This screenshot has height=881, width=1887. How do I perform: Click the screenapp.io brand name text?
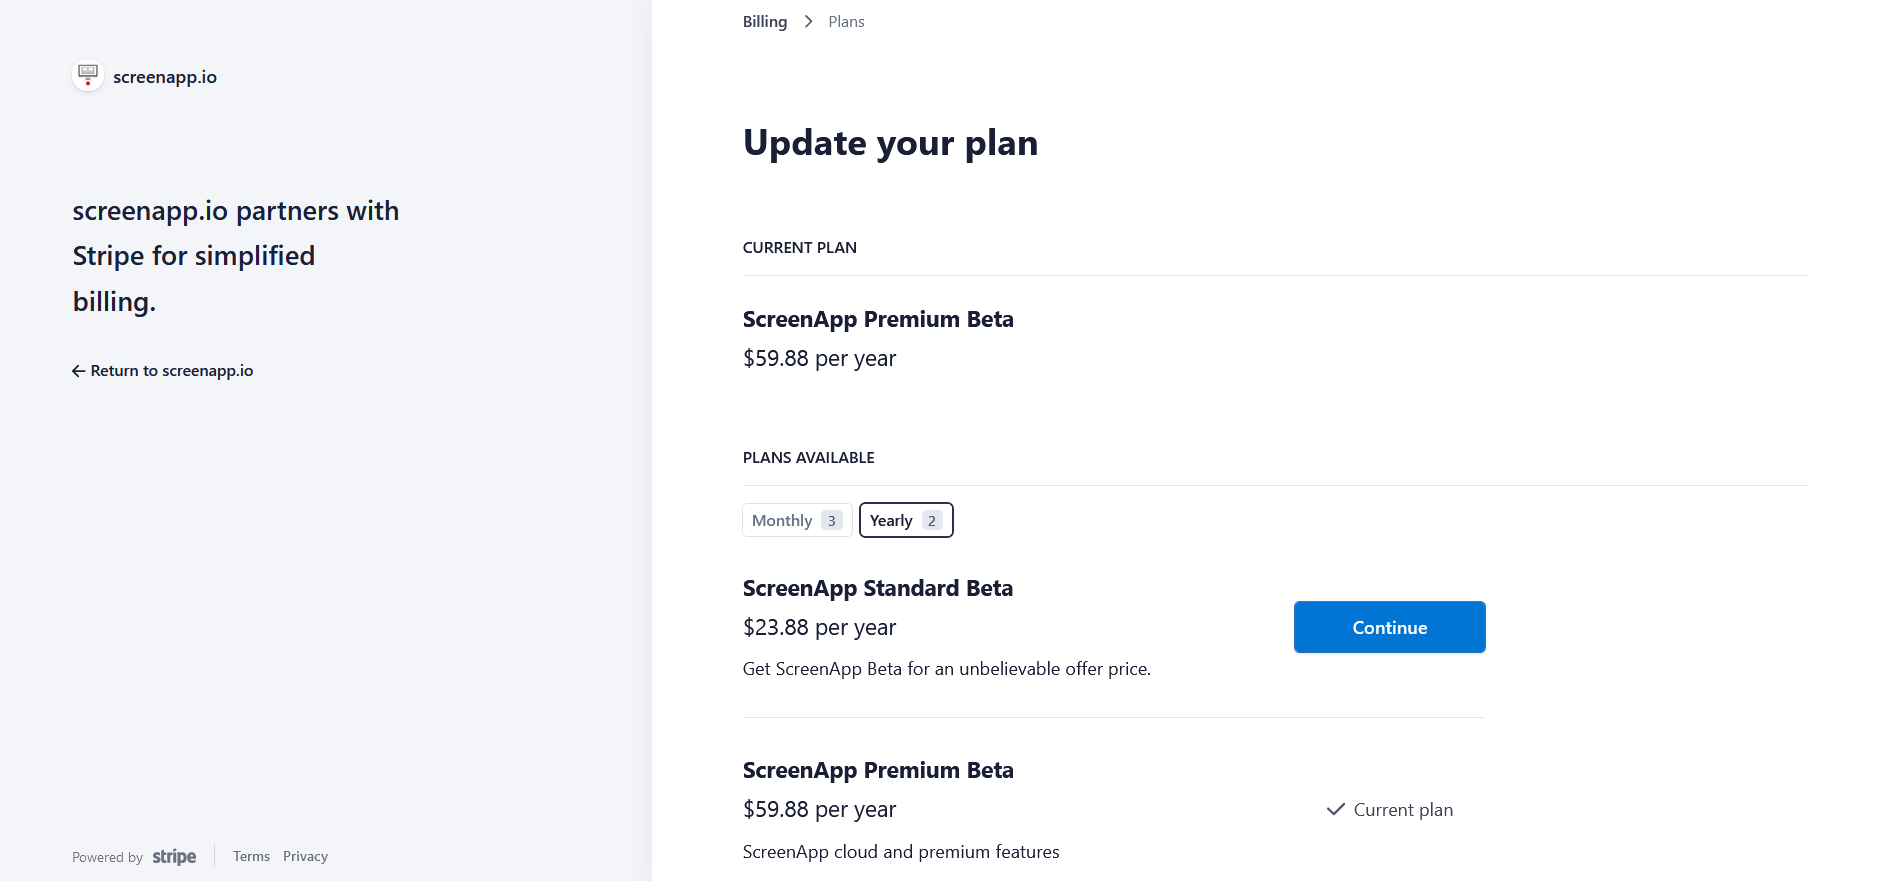pyautogui.click(x=165, y=77)
